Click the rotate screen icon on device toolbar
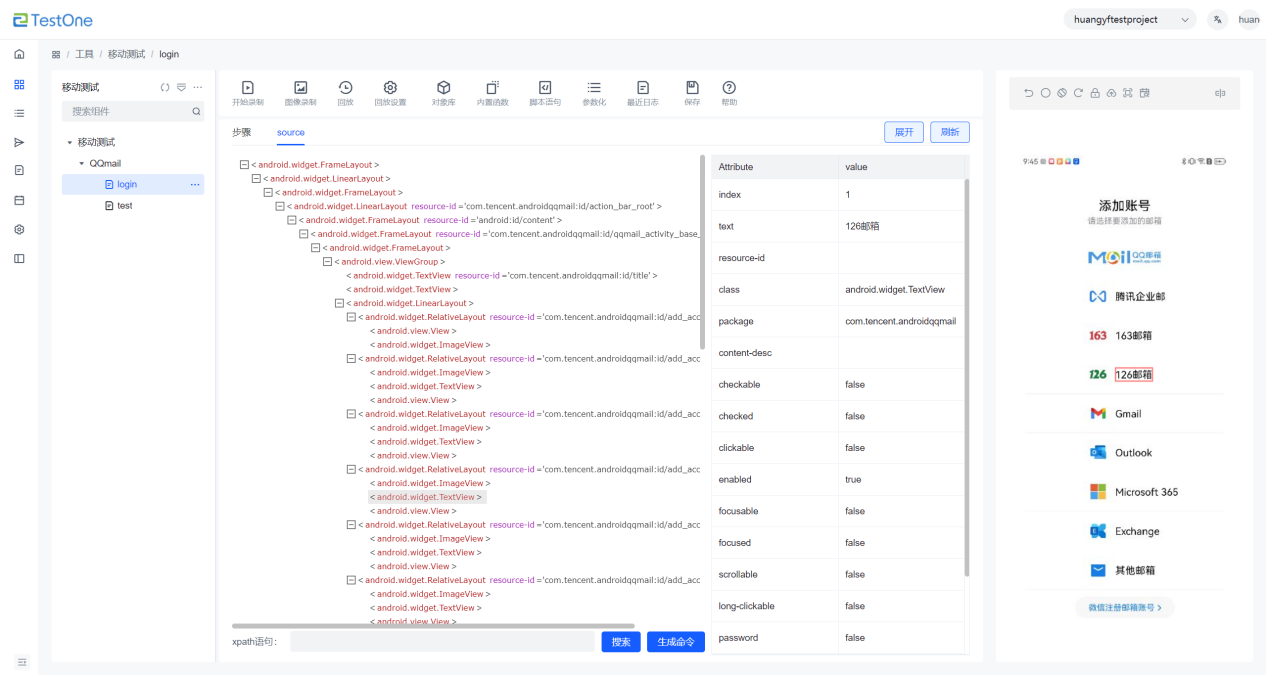1266x675 pixels. point(1062,93)
